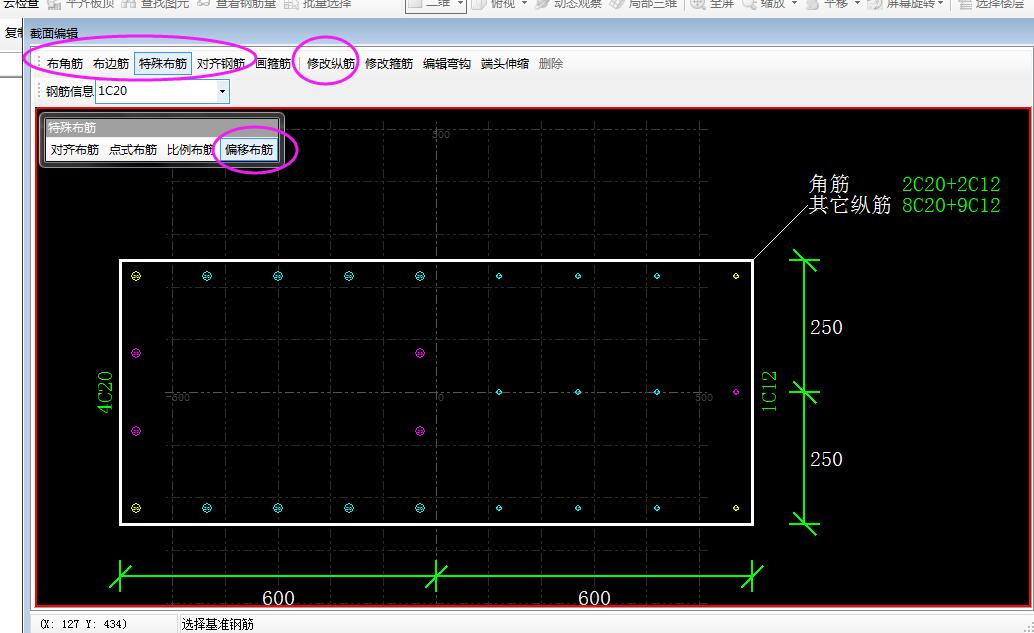Click into the 钢筋信息 field showing 1C20
1034x633 pixels.
point(156,91)
